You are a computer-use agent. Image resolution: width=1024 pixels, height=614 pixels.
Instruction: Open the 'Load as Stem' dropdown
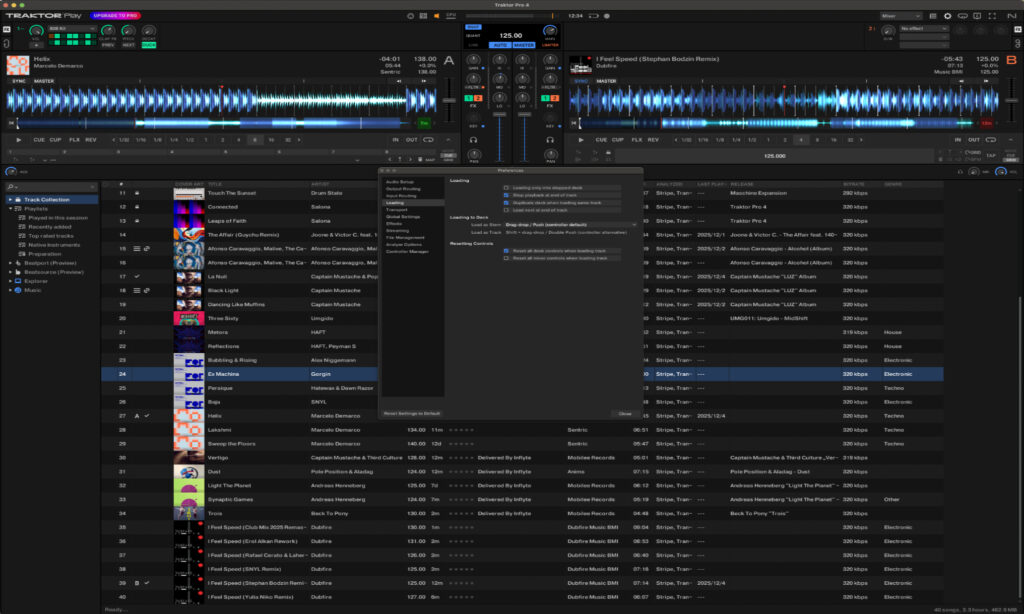tap(568, 224)
